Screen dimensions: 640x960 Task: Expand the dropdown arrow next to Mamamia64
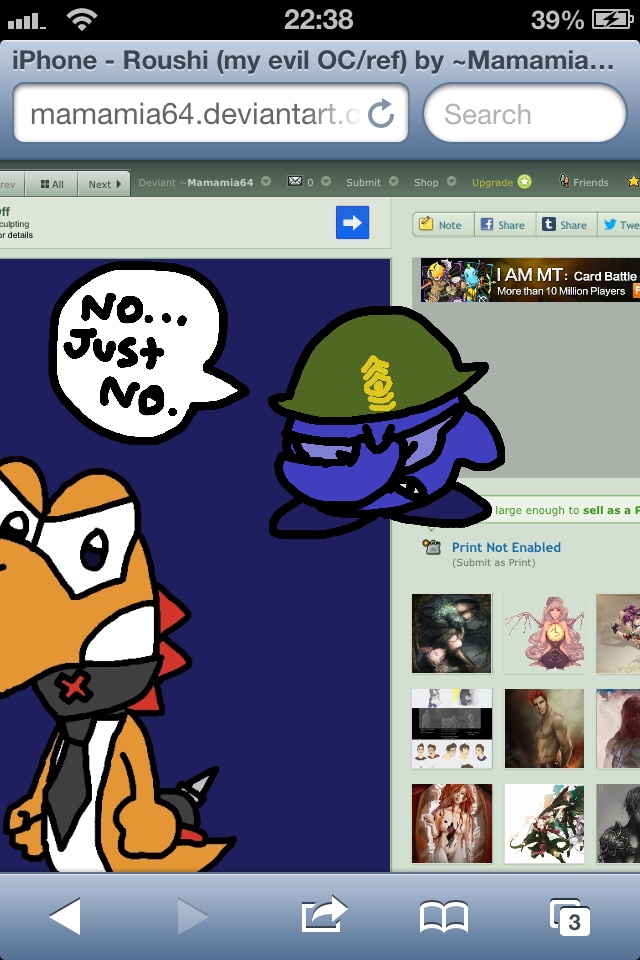266,181
